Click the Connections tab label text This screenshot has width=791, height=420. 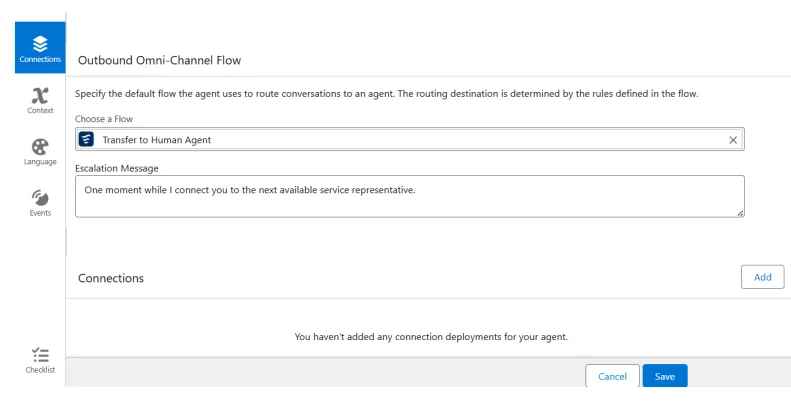pyautogui.click(x=40, y=59)
